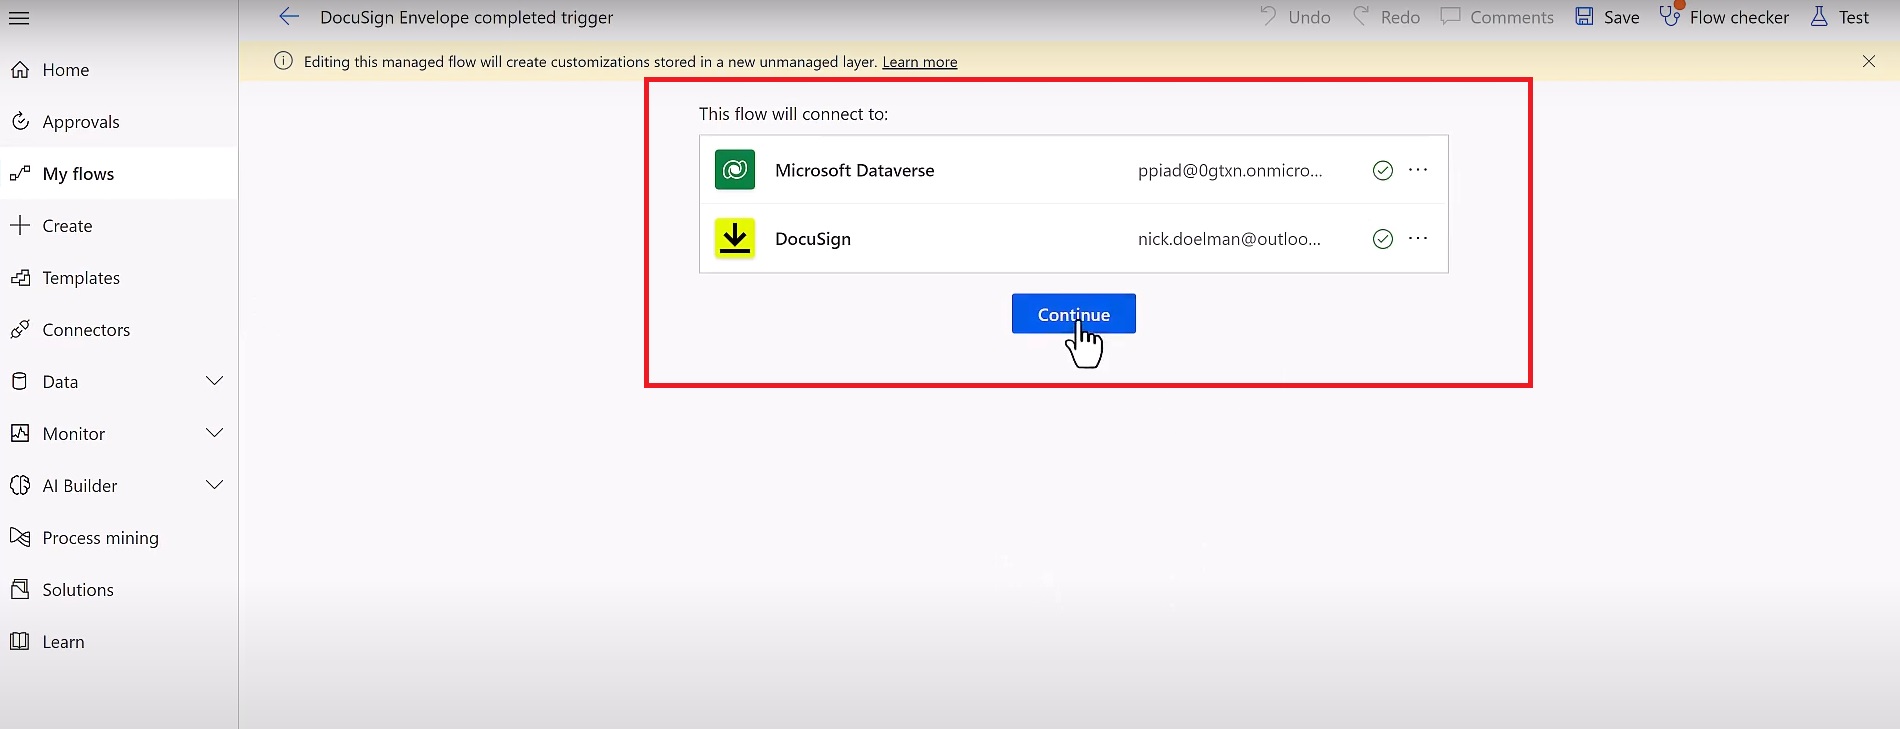Expand the AI Builder section
The width and height of the screenshot is (1900, 729).
[214, 485]
